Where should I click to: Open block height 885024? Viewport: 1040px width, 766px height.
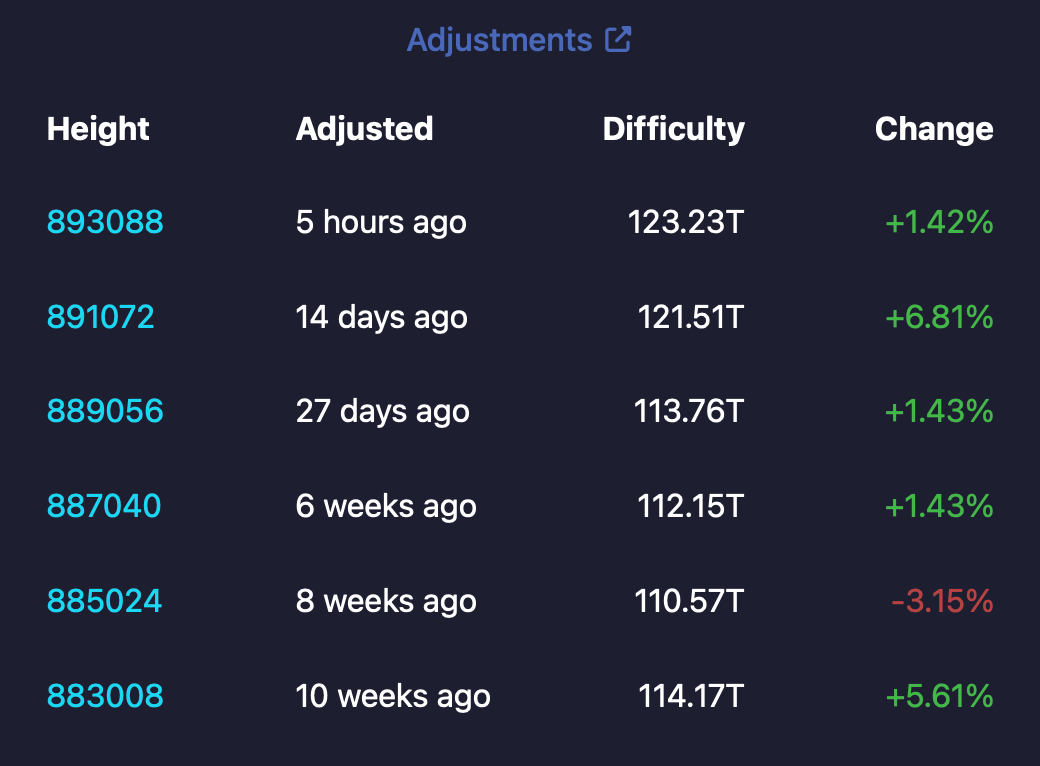pos(103,601)
